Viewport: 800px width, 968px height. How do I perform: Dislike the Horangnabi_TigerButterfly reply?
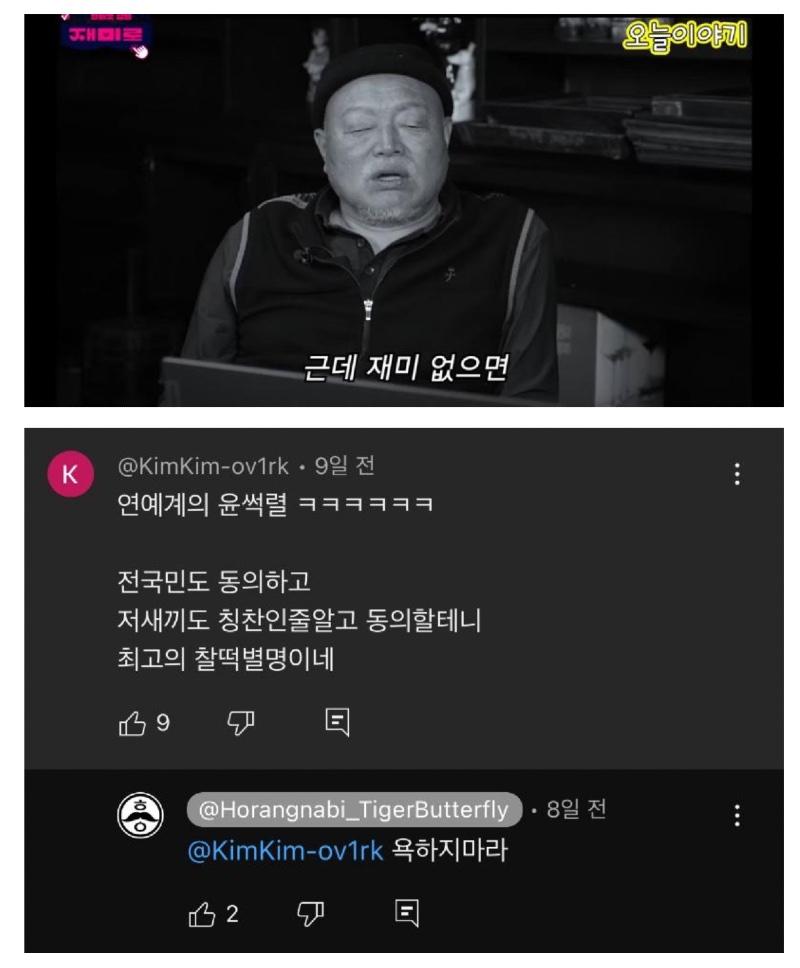[x=310, y=914]
